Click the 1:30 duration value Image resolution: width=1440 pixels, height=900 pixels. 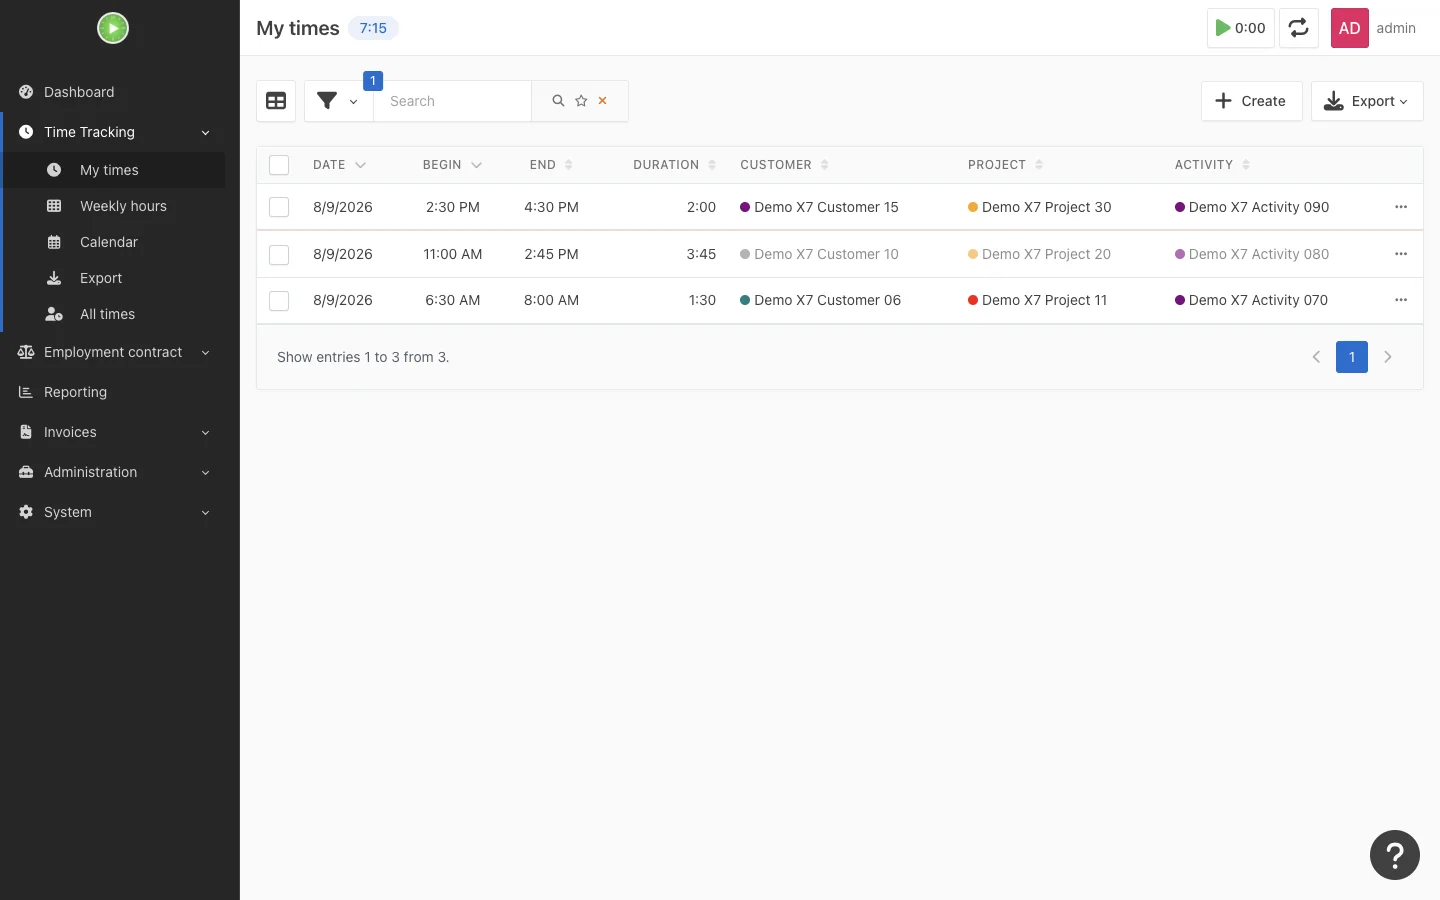[702, 300]
